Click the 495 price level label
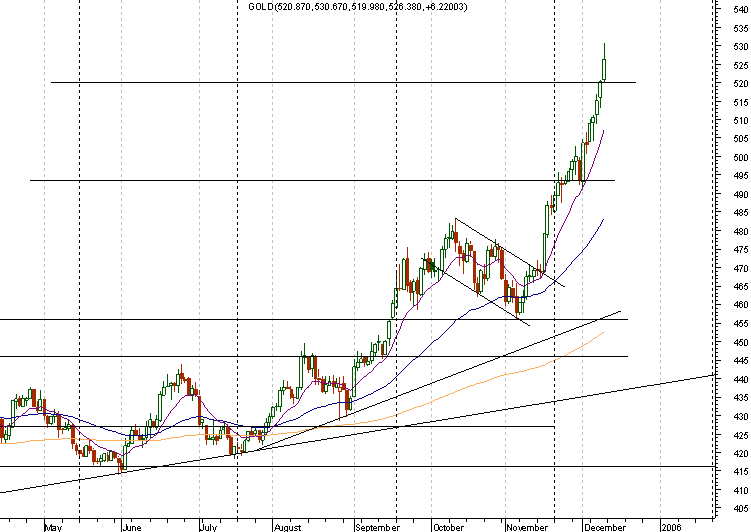The width and height of the screenshot is (751, 532). pos(740,176)
